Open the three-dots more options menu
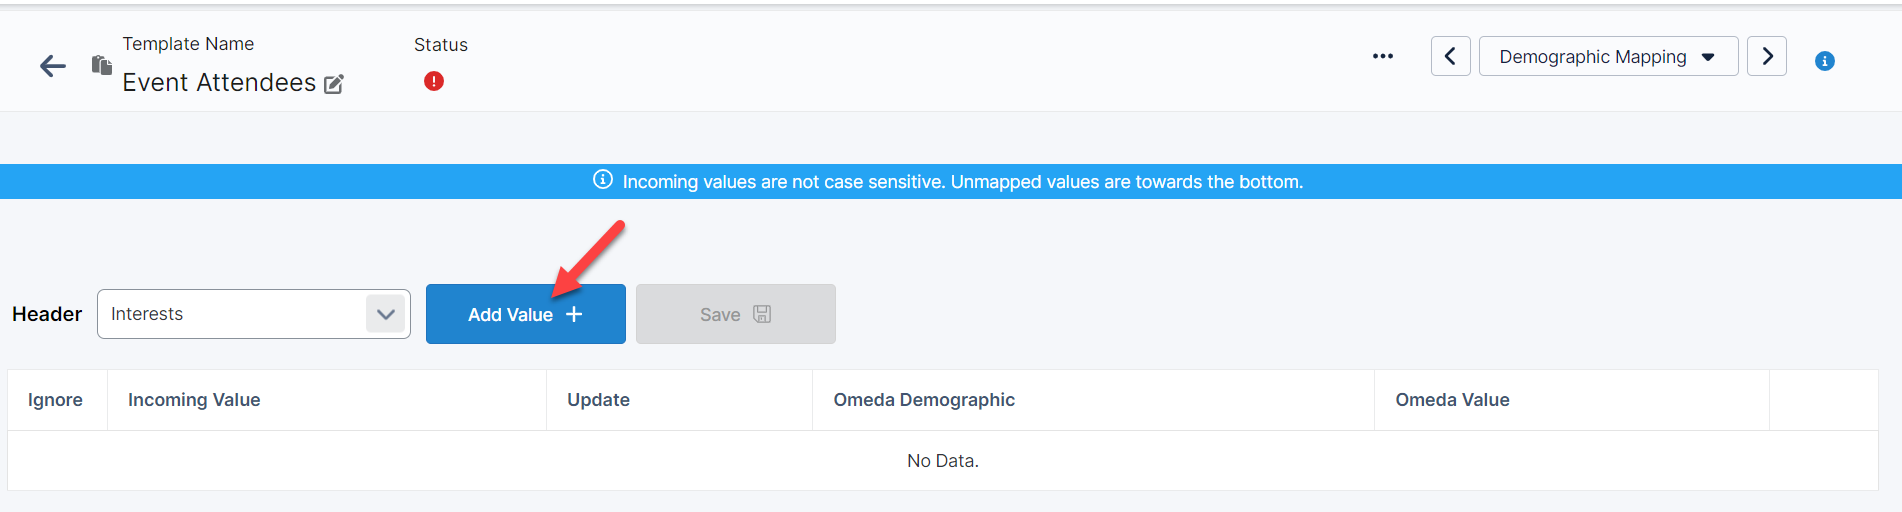 [x=1383, y=56]
